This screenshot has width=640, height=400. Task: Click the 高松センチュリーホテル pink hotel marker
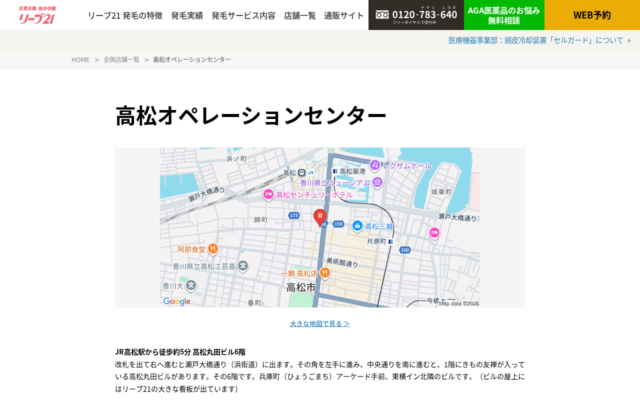(x=268, y=194)
